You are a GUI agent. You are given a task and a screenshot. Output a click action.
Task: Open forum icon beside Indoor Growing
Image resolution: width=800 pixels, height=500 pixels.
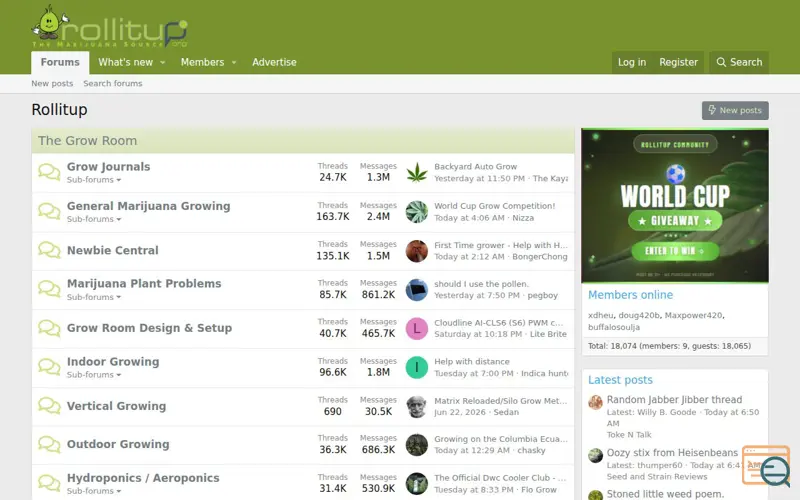(x=49, y=367)
